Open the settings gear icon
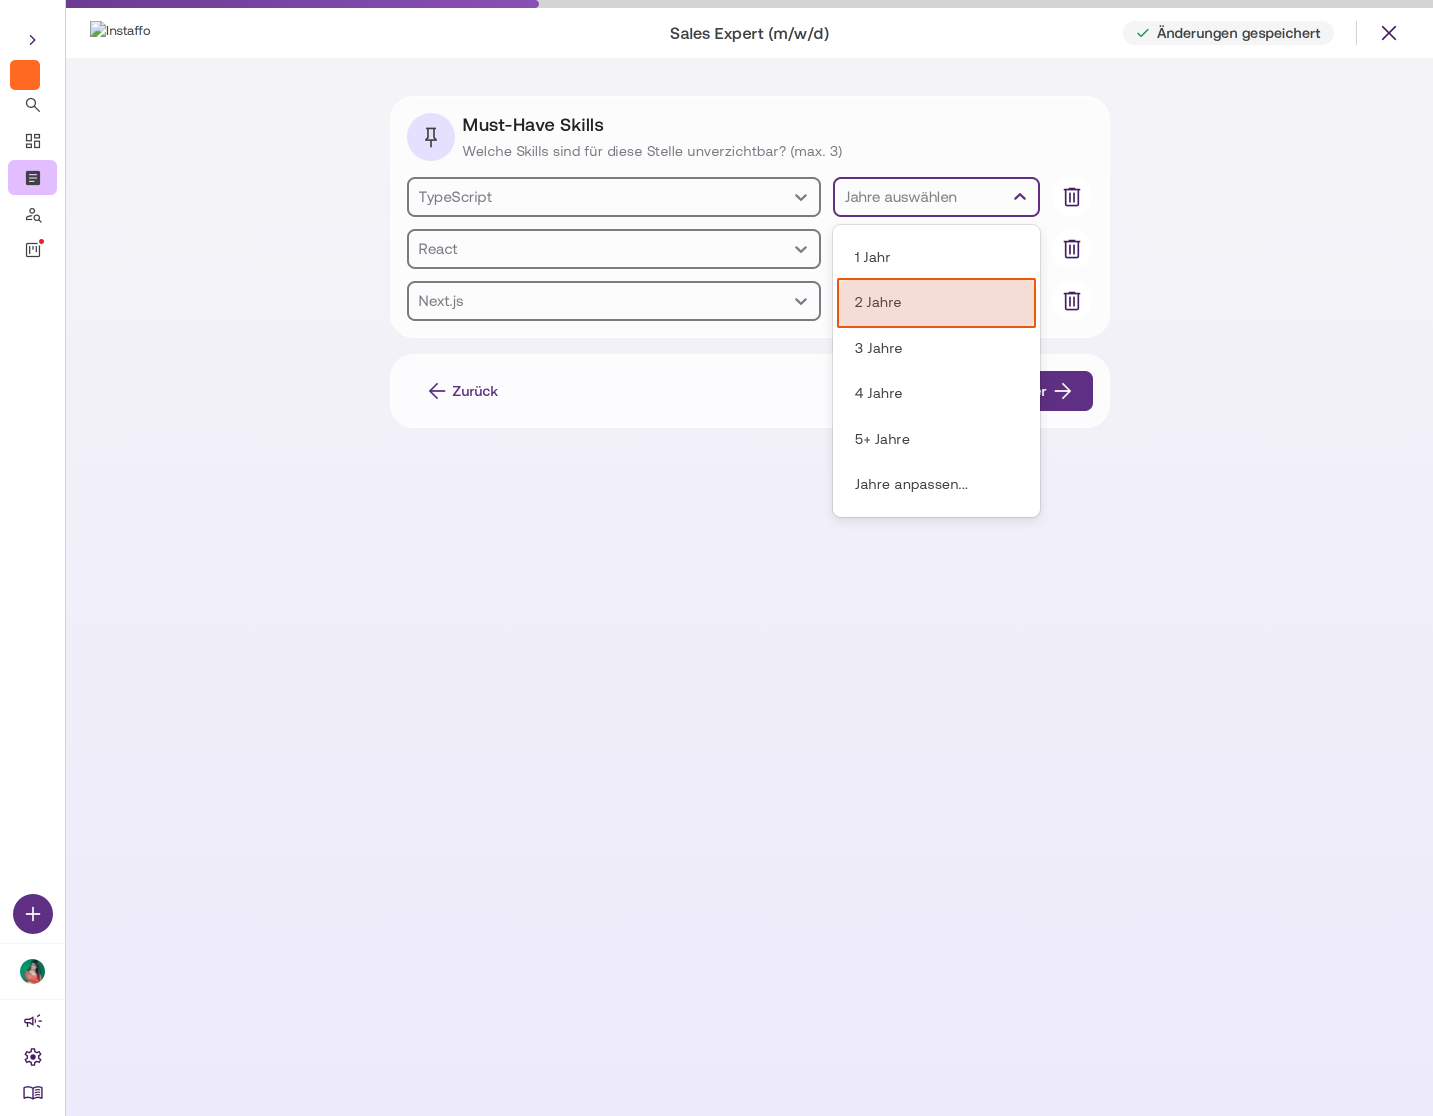The width and height of the screenshot is (1433, 1116). (33, 1057)
